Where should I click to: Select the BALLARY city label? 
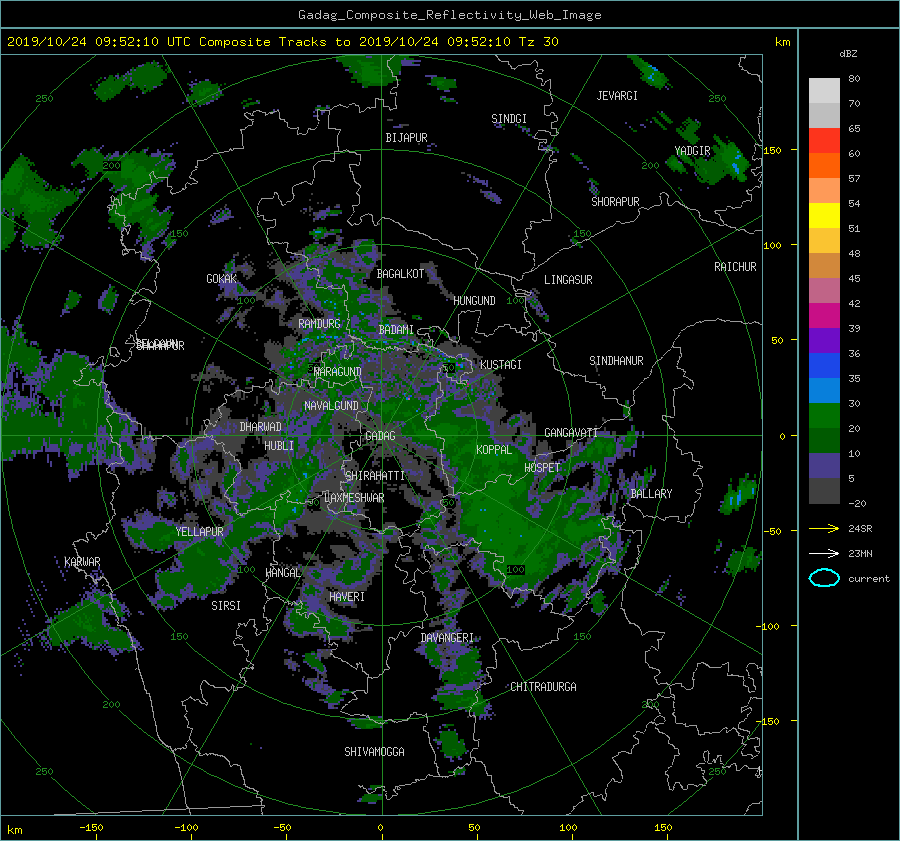coord(651,494)
